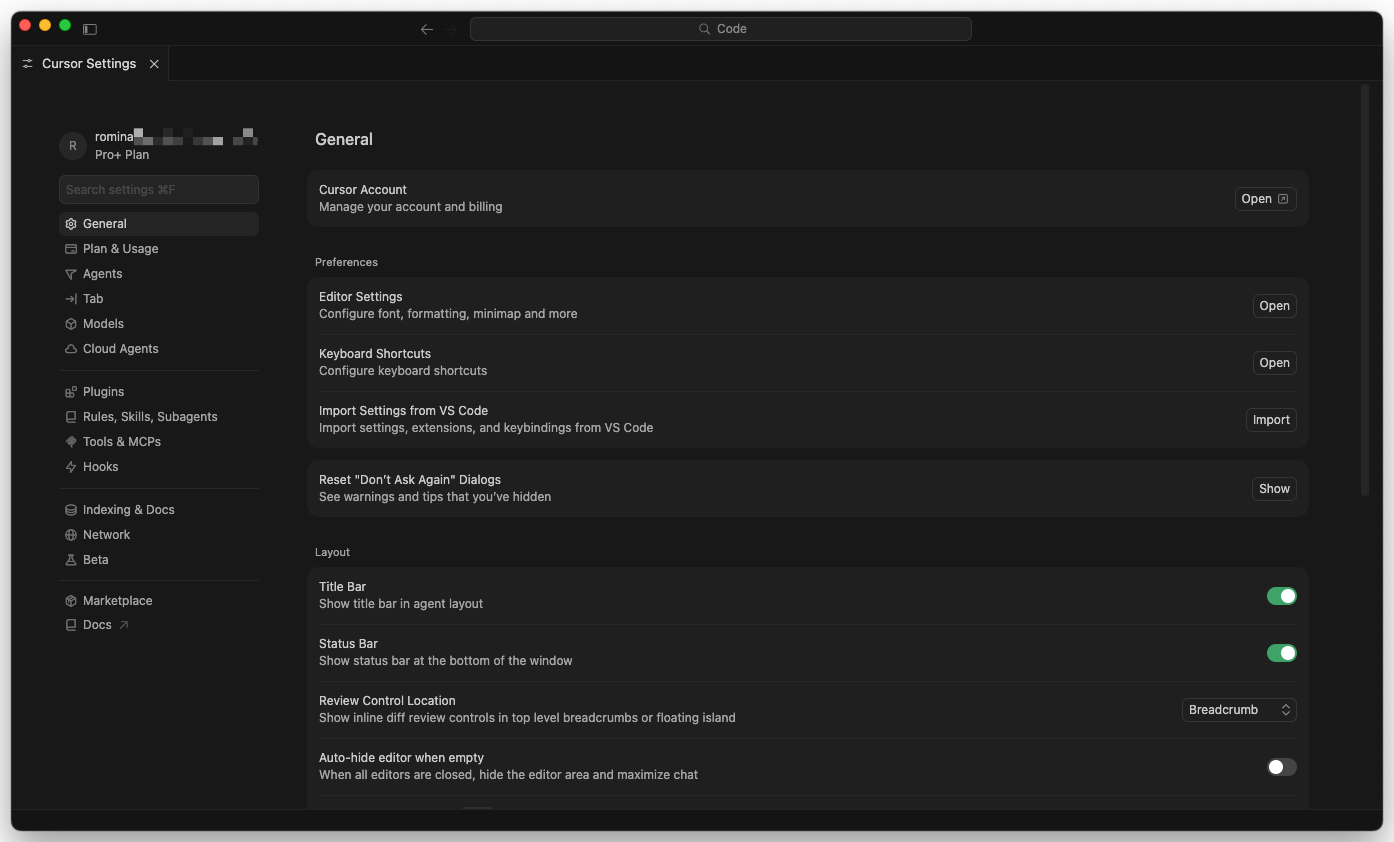Image resolution: width=1394 pixels, height=842 pixels.
Task: Click the settings page vertical scrollbar
Action: [x=1365, y=290]
